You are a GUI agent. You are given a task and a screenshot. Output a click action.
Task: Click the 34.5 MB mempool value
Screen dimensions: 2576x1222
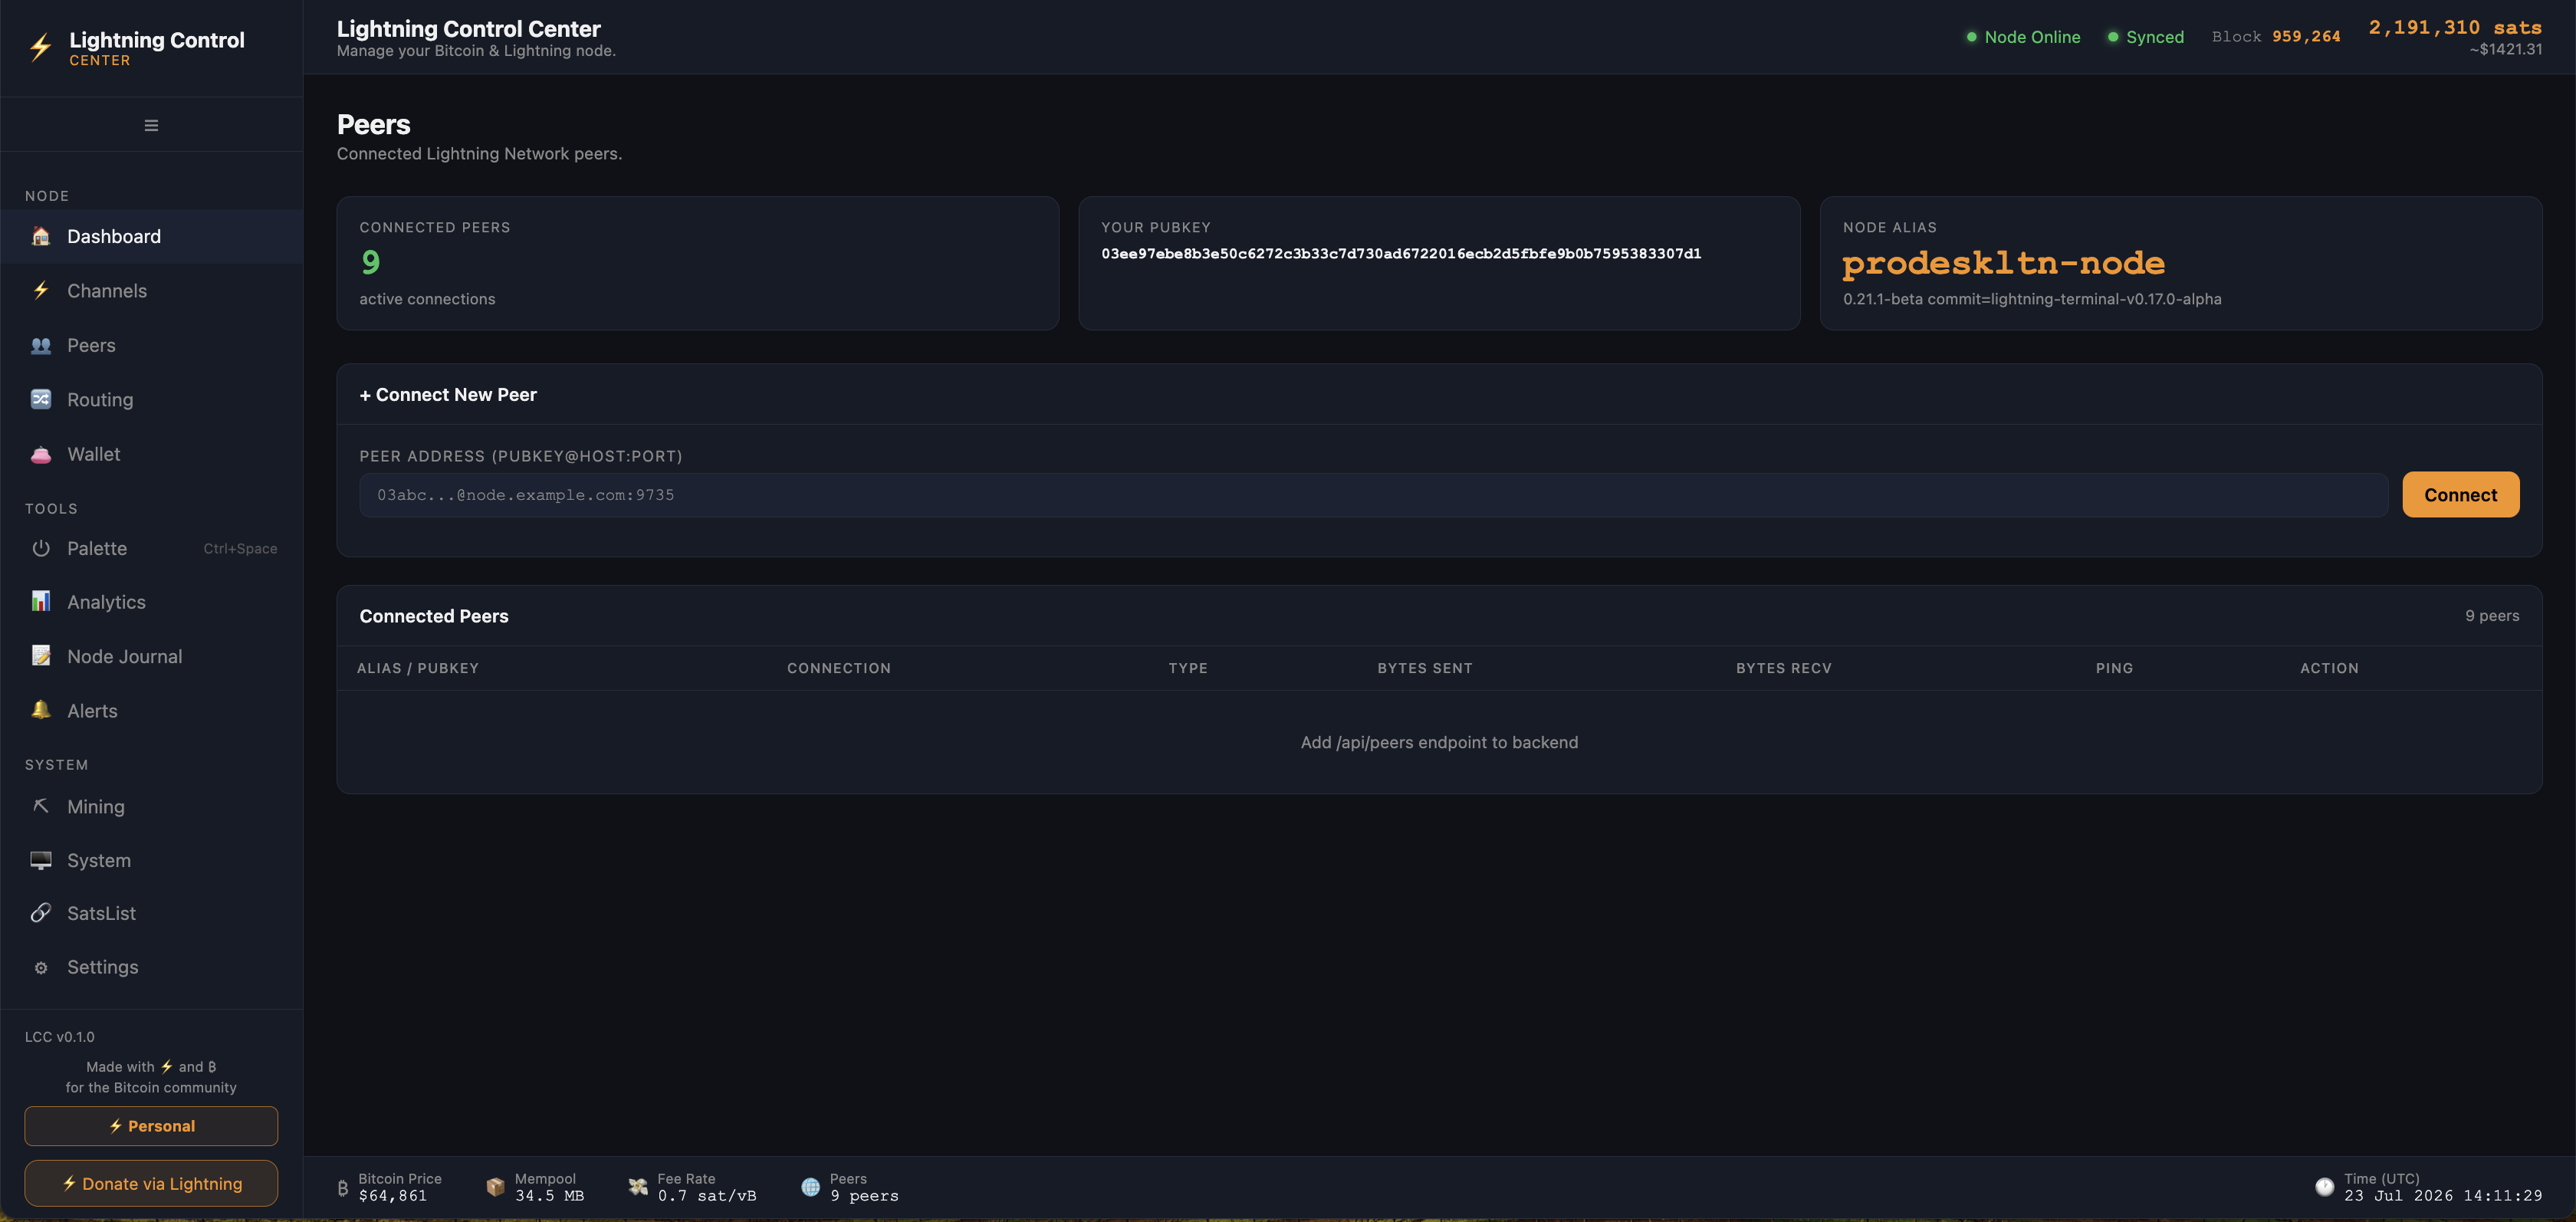click(x=549, y=1196)
